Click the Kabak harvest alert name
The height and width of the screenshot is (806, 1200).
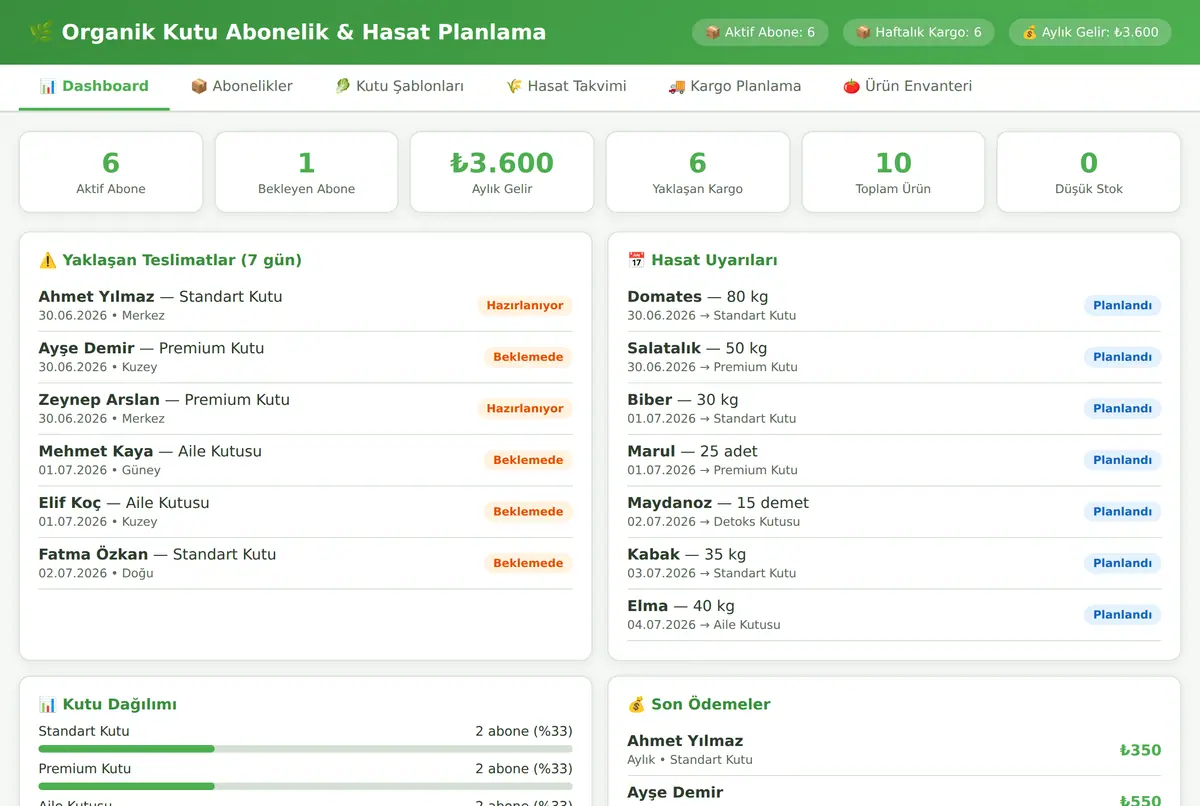(653, 554)
